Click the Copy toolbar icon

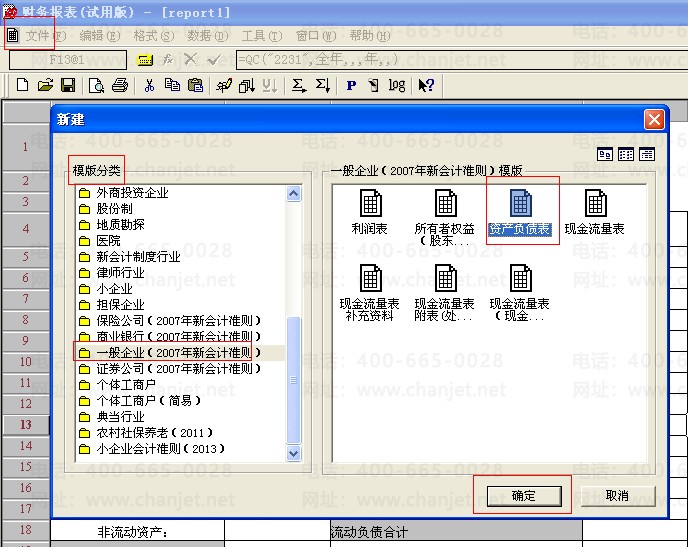pos(172,85)
